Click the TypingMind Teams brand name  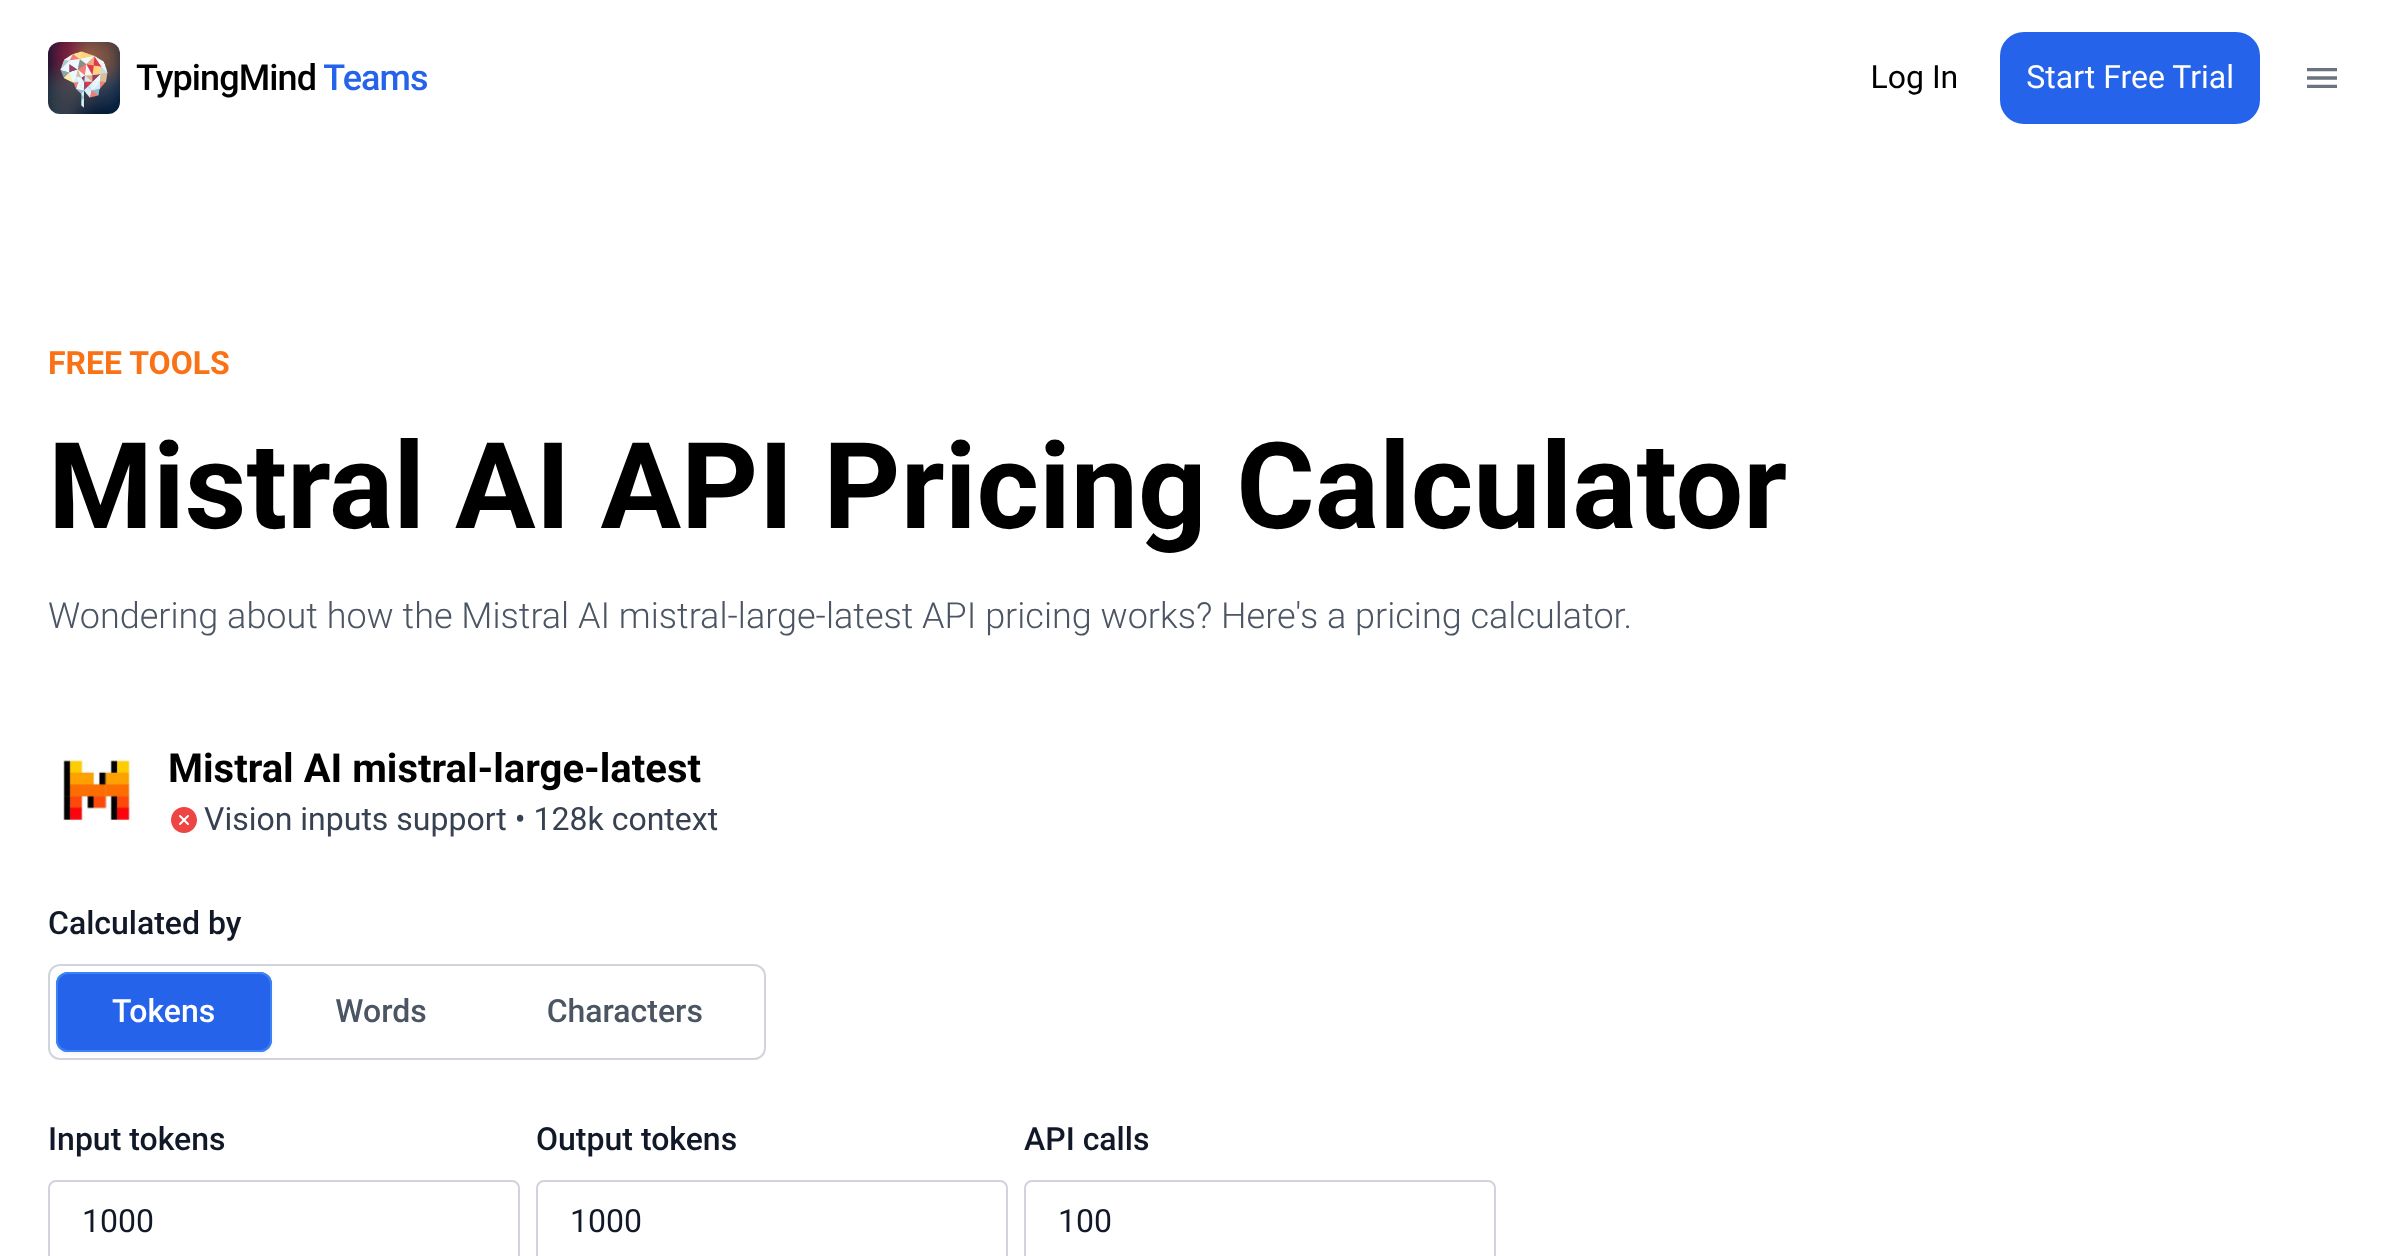point(282,78)
